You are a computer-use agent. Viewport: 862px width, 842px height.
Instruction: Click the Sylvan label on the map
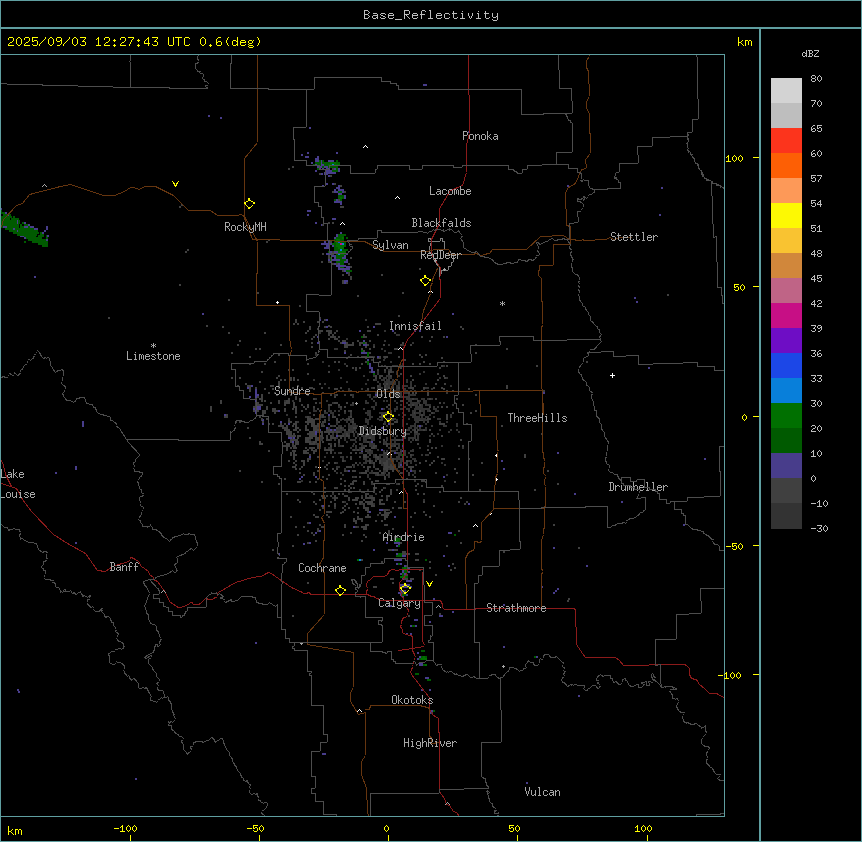[390, 245]
